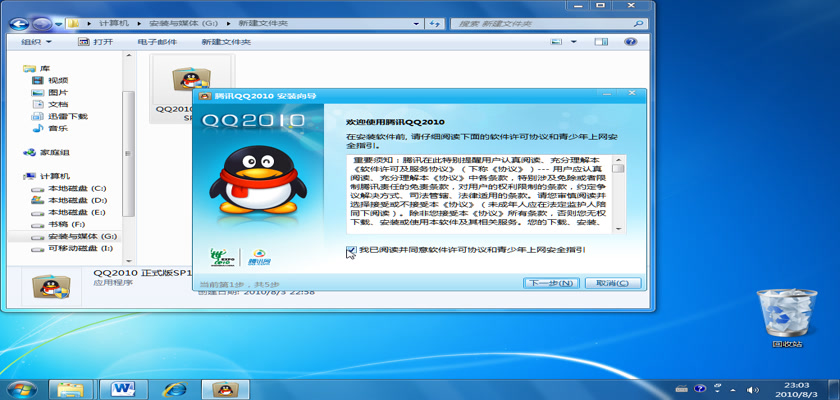Open Microsoft Word from the taskbar
Viewport: 840px width, 400px height.
(x=125, y=387)
